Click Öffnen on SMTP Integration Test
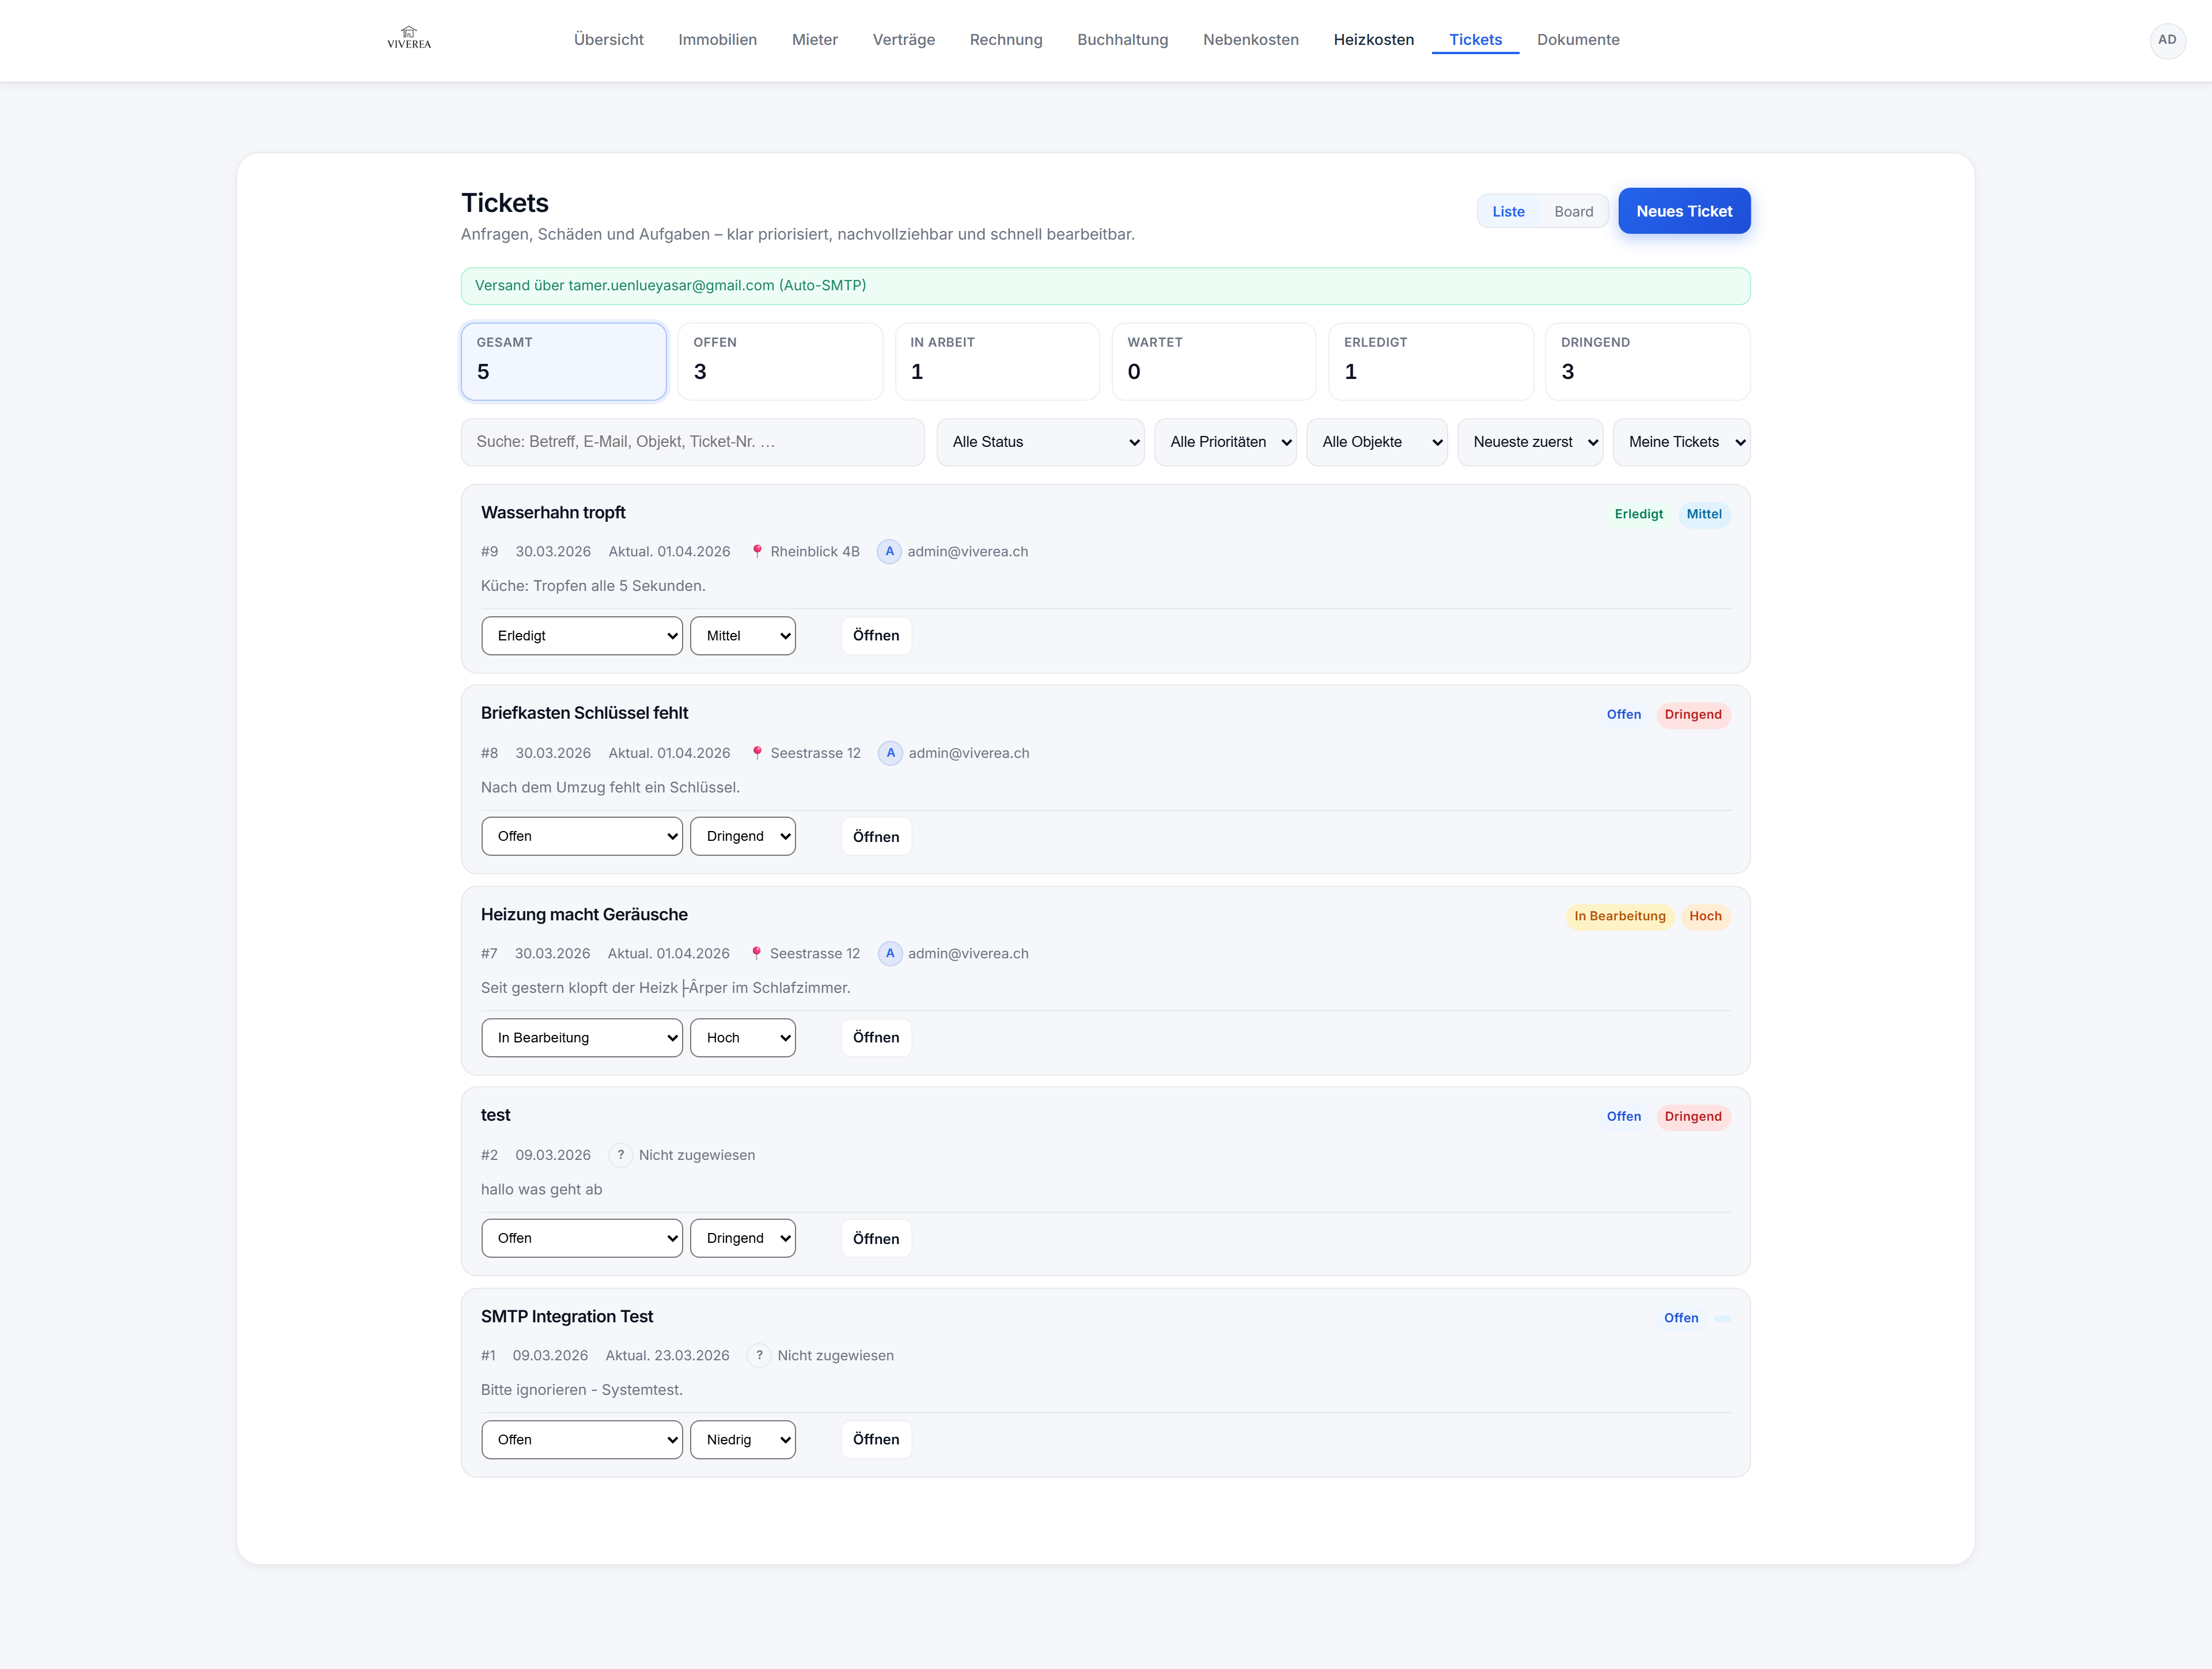Screen dimensions: 2212x1669 (876, 1440)
